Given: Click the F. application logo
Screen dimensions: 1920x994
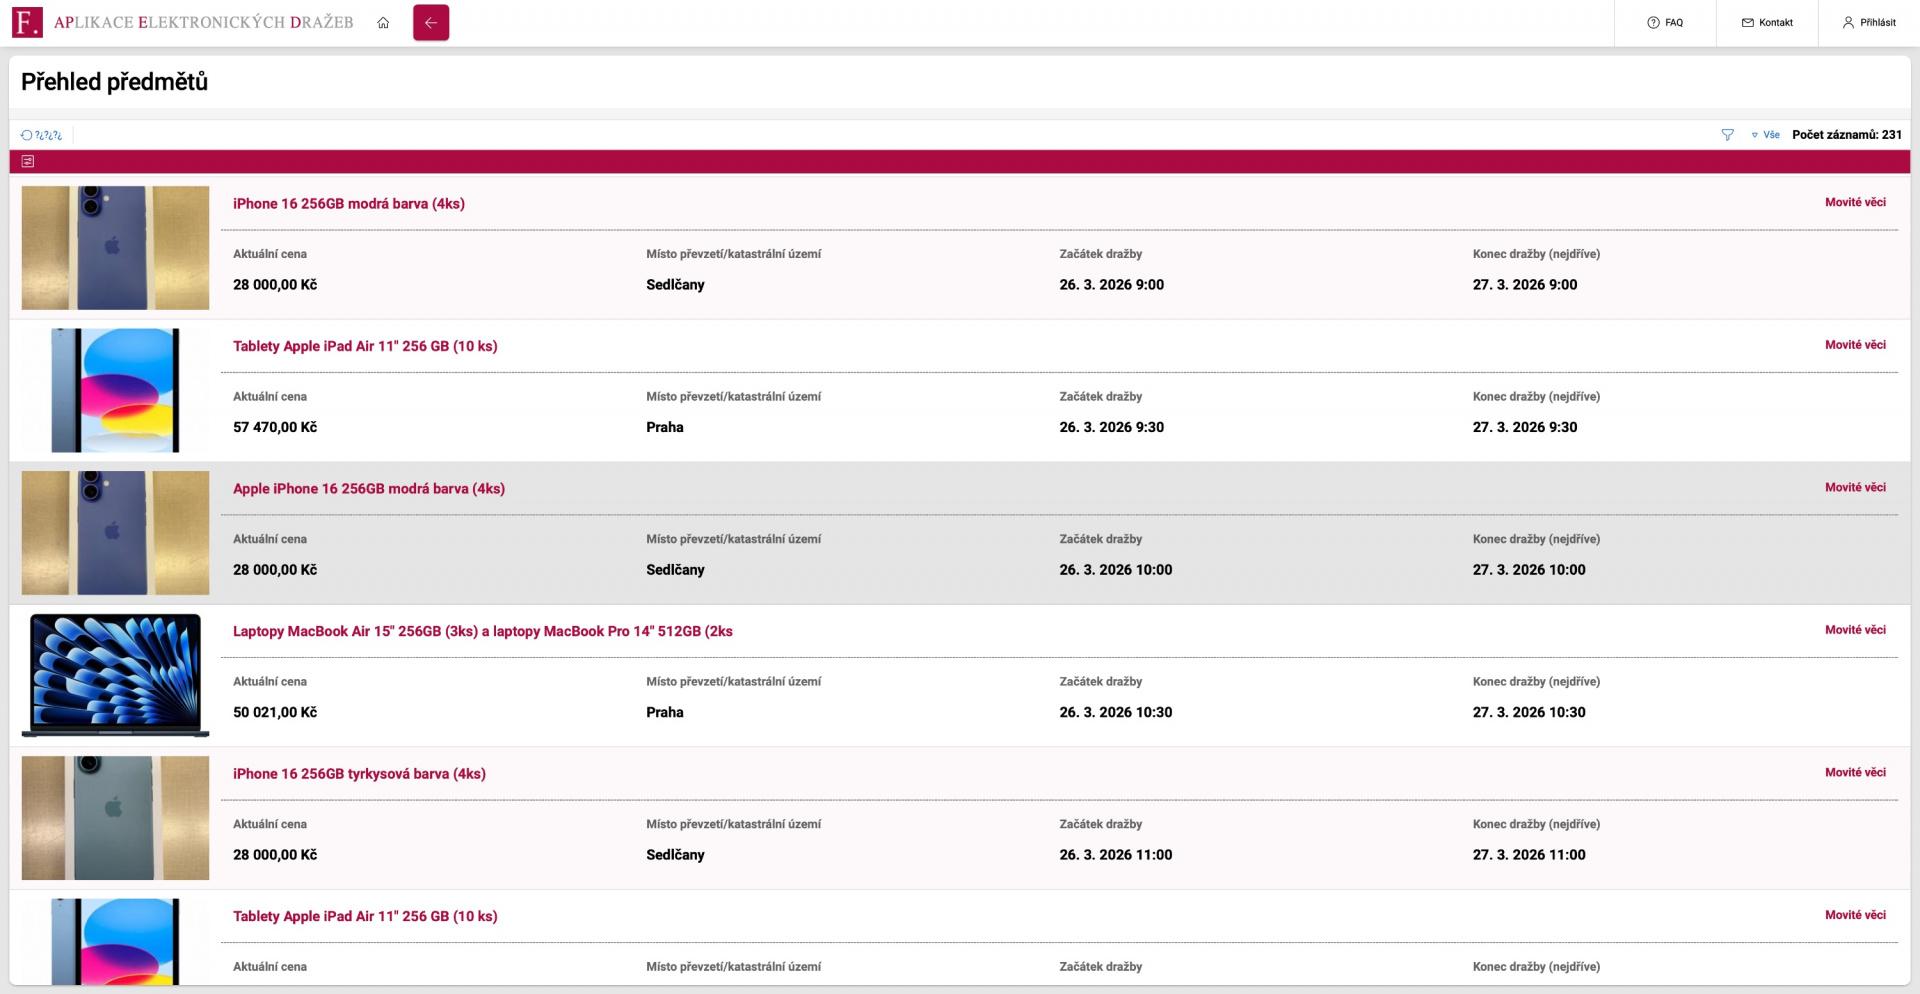Looking at the screenshot, I should pos(27,22).
